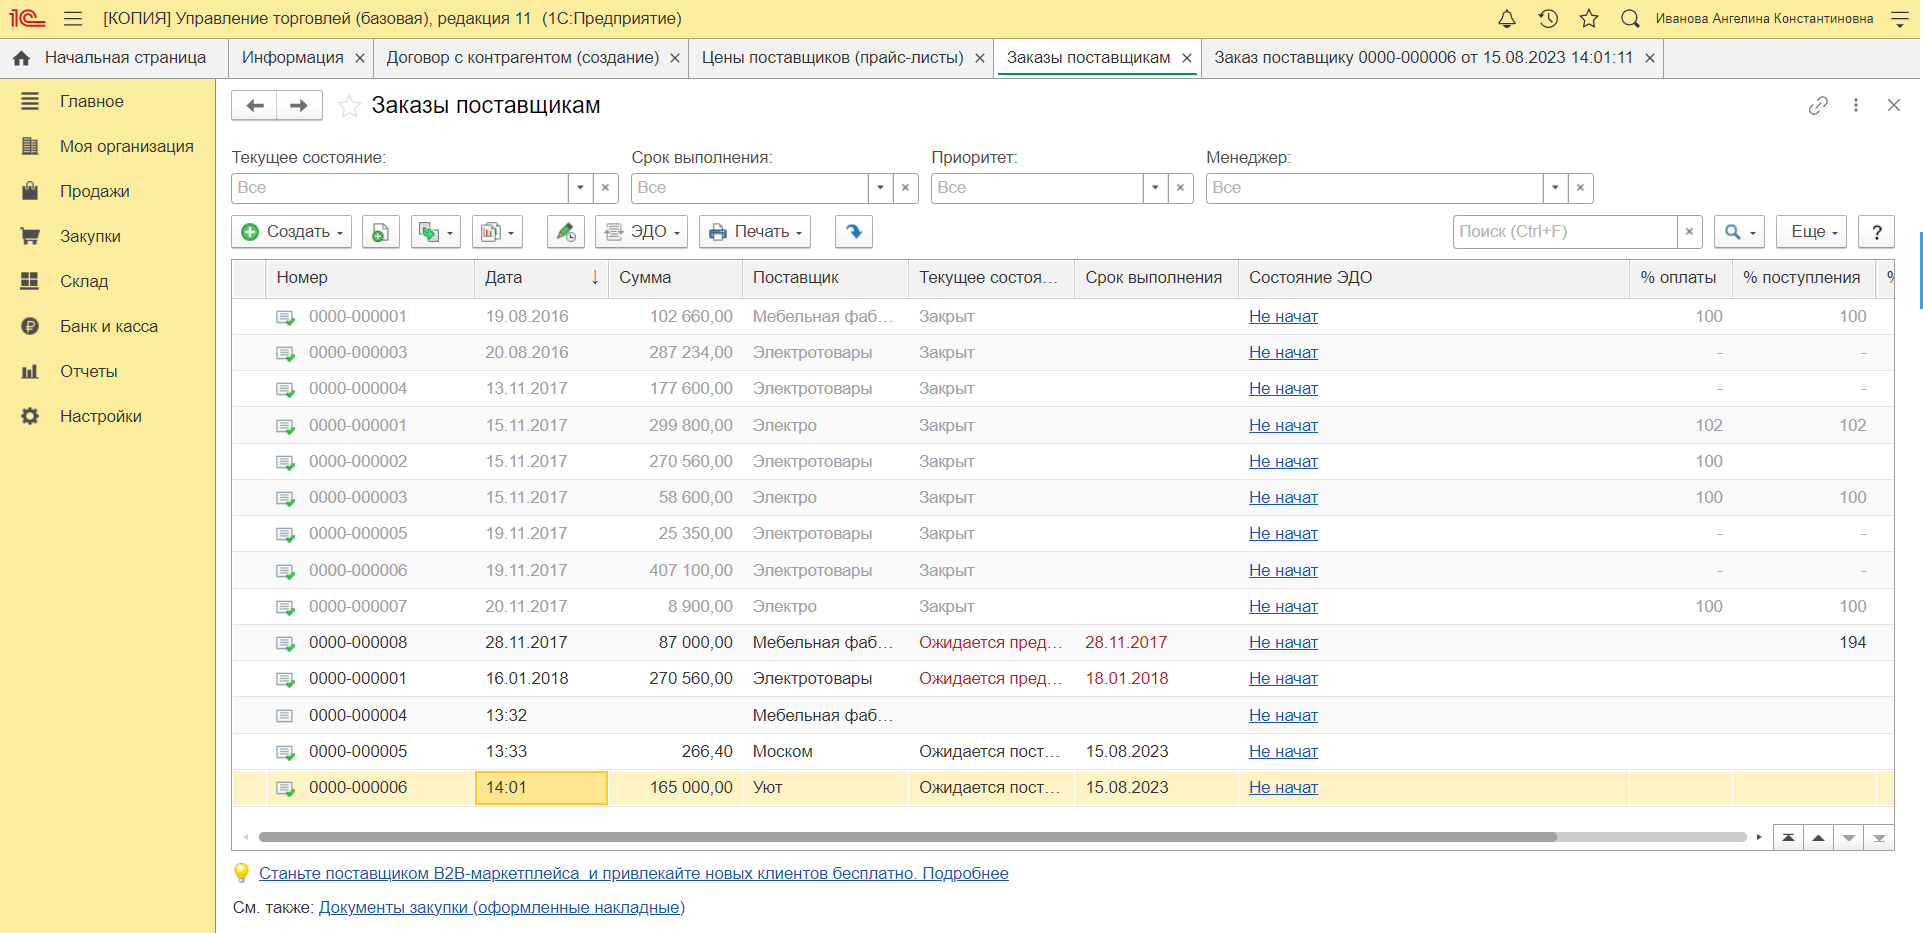Open the Еще menu button
This screenshot has height=933, width=1923.
tap(1812, 232)
